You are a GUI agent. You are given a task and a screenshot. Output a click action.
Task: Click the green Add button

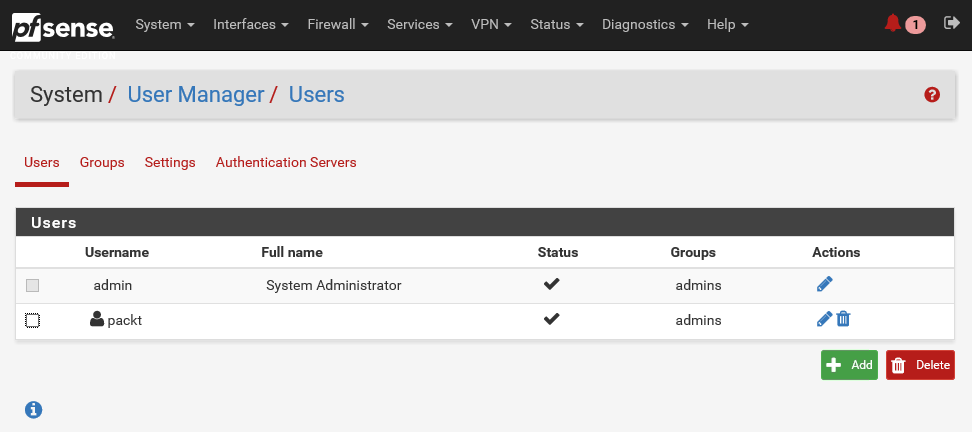pos(849,365)
